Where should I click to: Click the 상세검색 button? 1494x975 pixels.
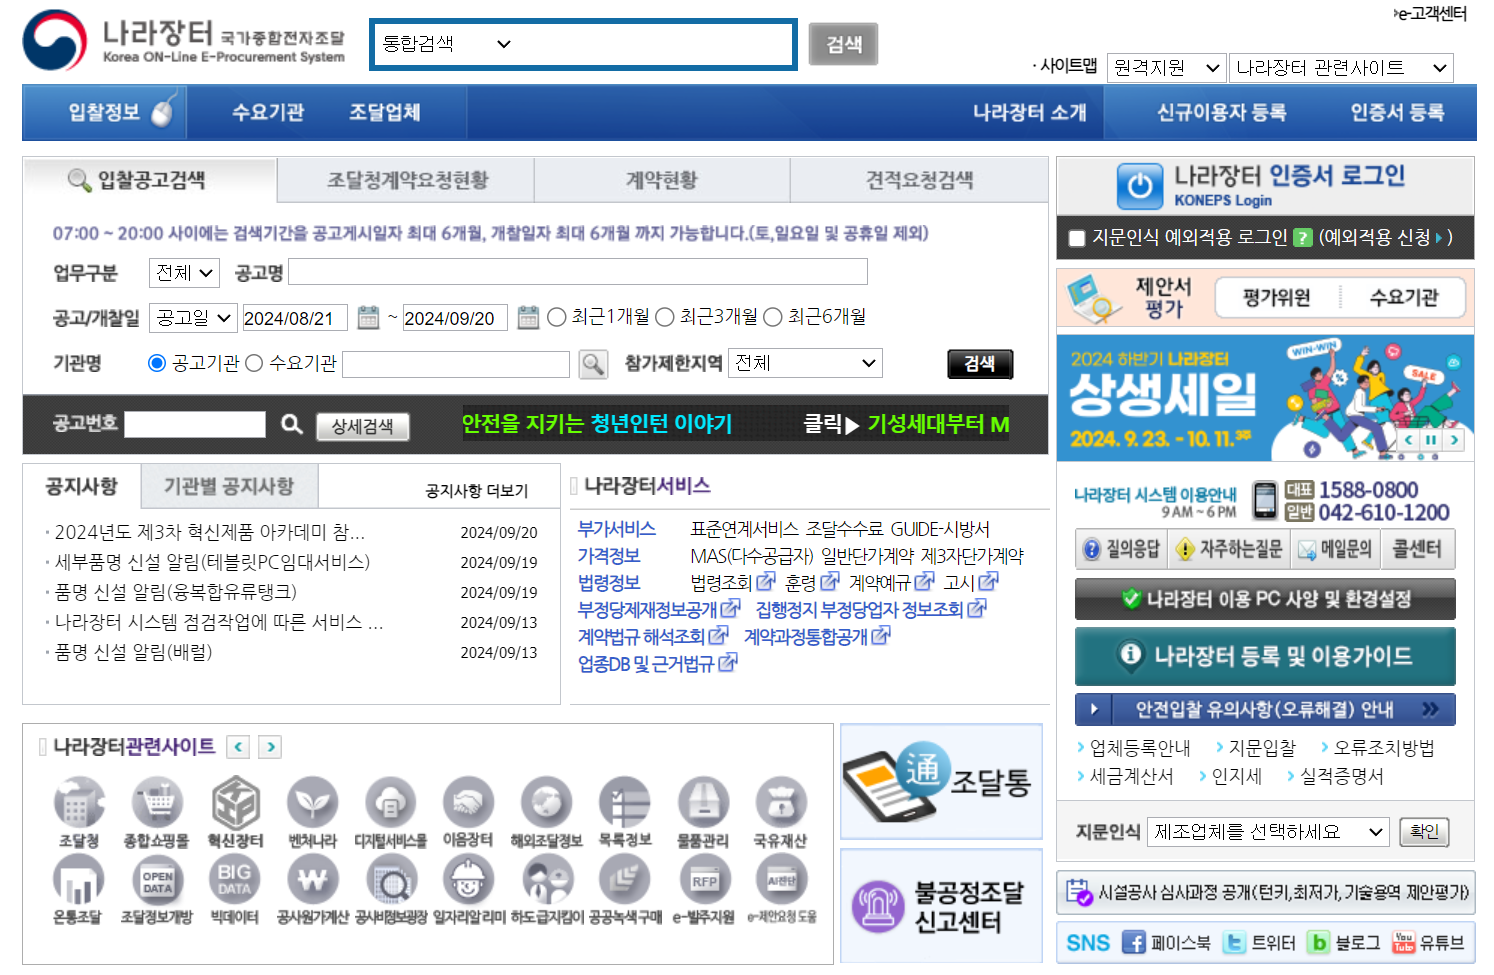tap(363, 427)
